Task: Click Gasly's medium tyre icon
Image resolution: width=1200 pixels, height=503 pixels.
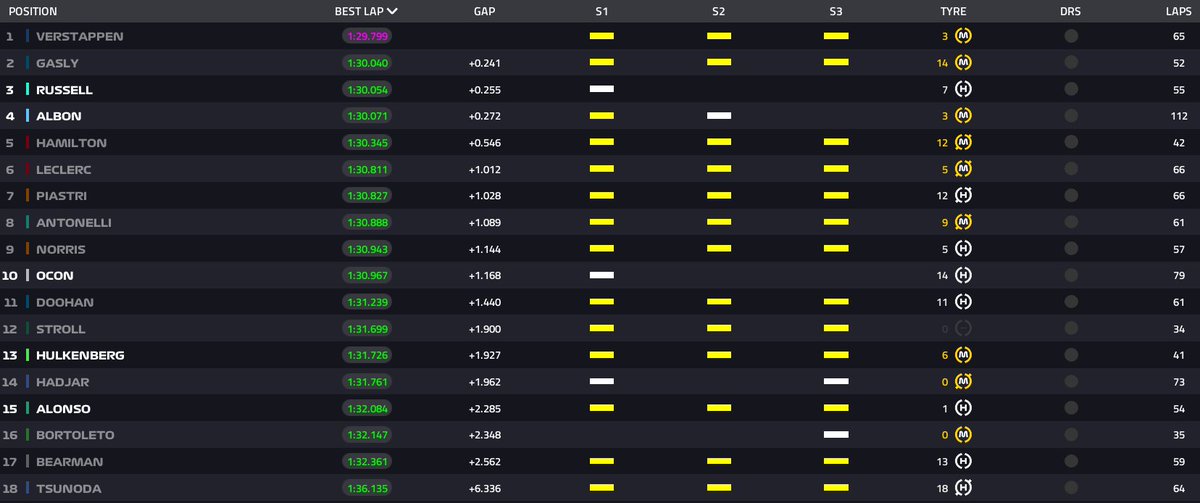Action: (x=964, y=63)
